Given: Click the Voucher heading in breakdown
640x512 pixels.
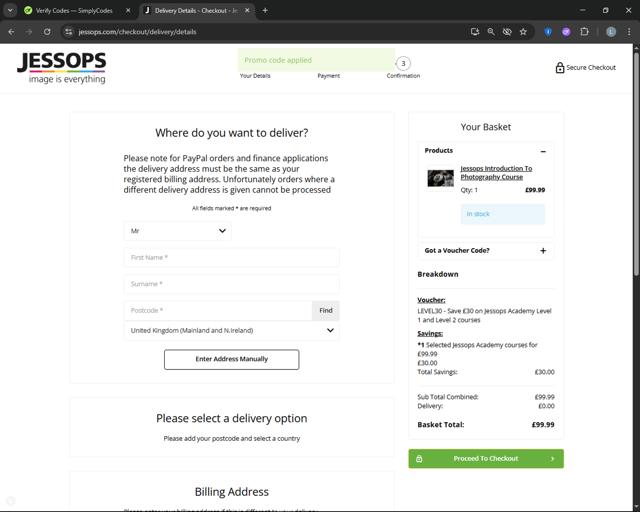Looking at the screenshot, I should pos(431,300).
